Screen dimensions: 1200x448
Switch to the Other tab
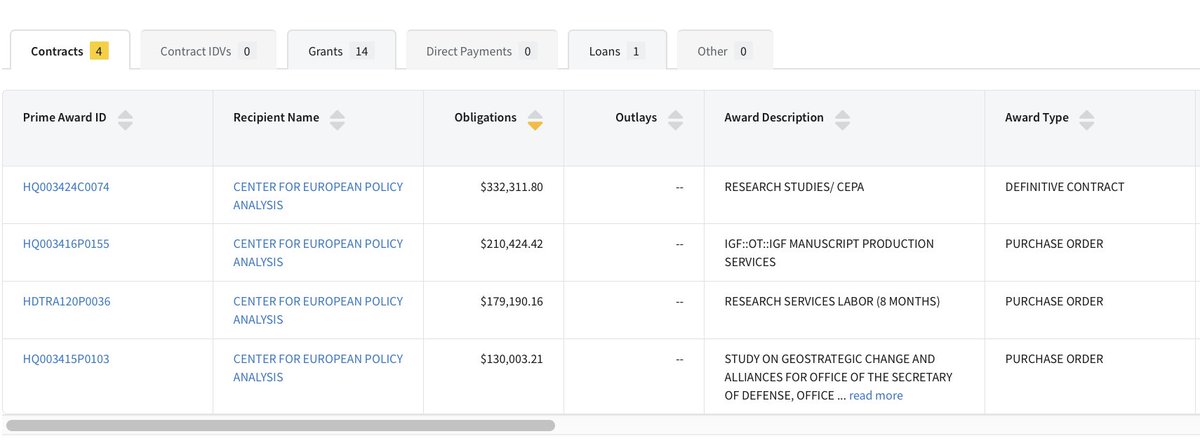tap(724, 51)
